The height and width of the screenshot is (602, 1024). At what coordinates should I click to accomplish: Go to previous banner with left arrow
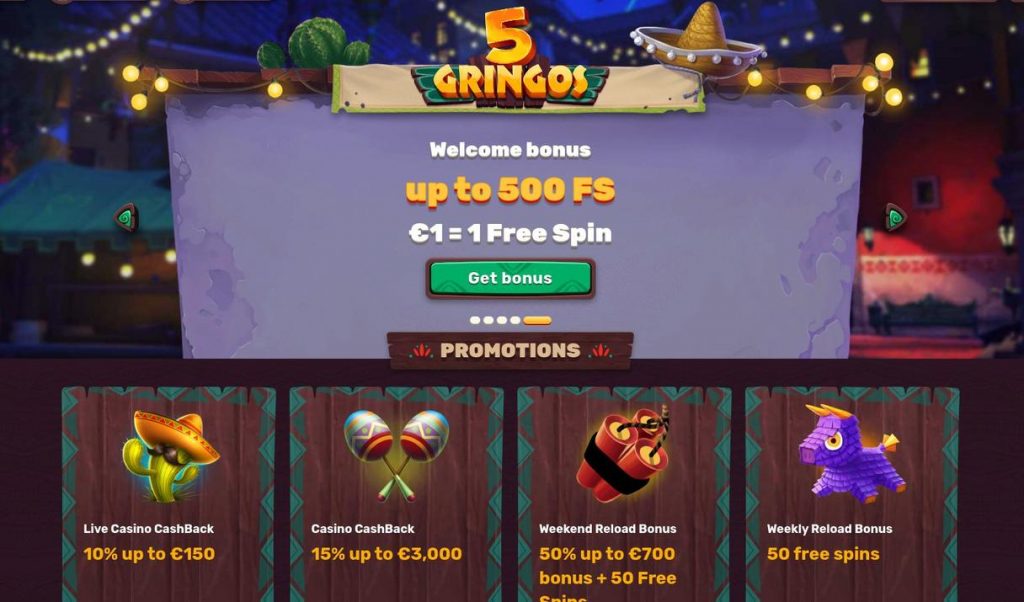(x=127, y=217)
